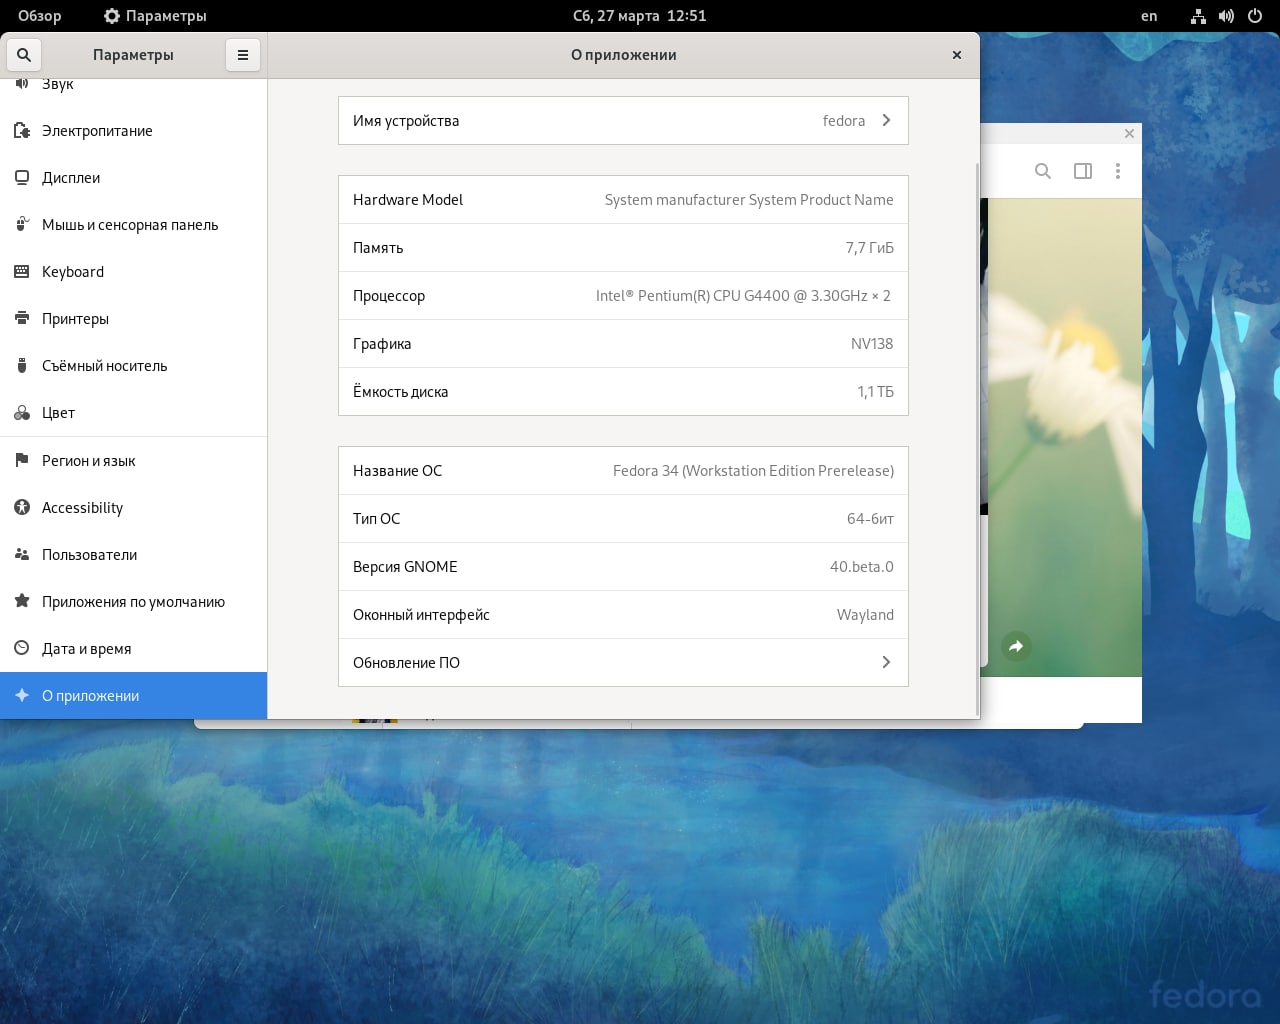Open Пользователи settings panel

click(134, 554)
